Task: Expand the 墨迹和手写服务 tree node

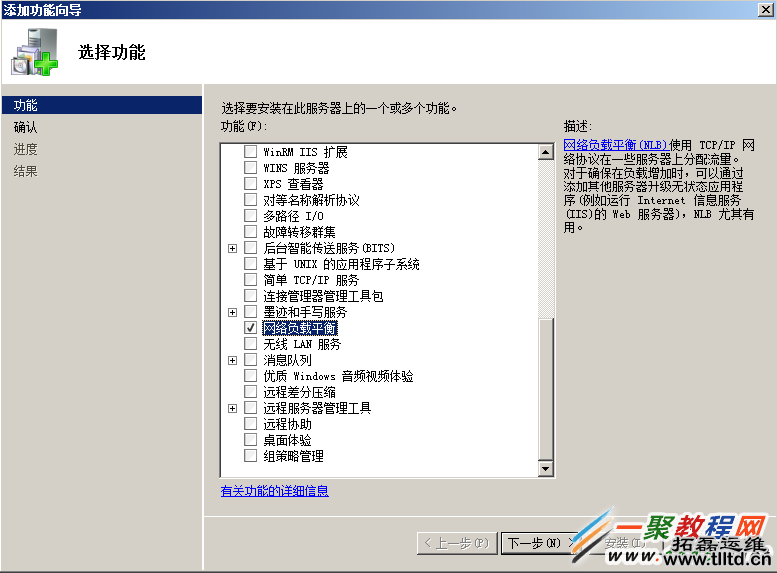Action: [232, 312]
